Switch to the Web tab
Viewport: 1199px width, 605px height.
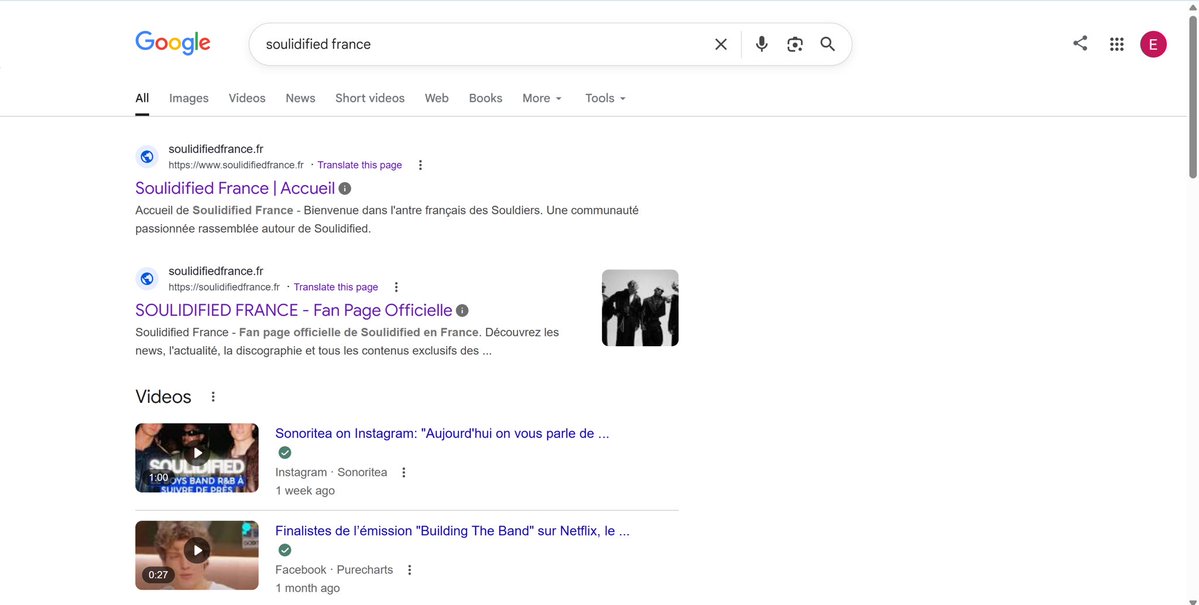point(437,98)
